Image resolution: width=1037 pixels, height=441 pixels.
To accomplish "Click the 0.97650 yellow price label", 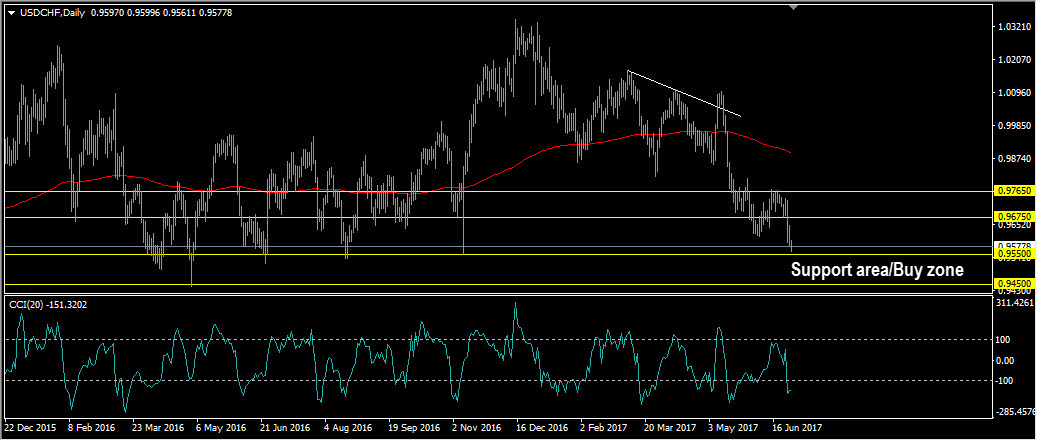I will point(1013,191).
